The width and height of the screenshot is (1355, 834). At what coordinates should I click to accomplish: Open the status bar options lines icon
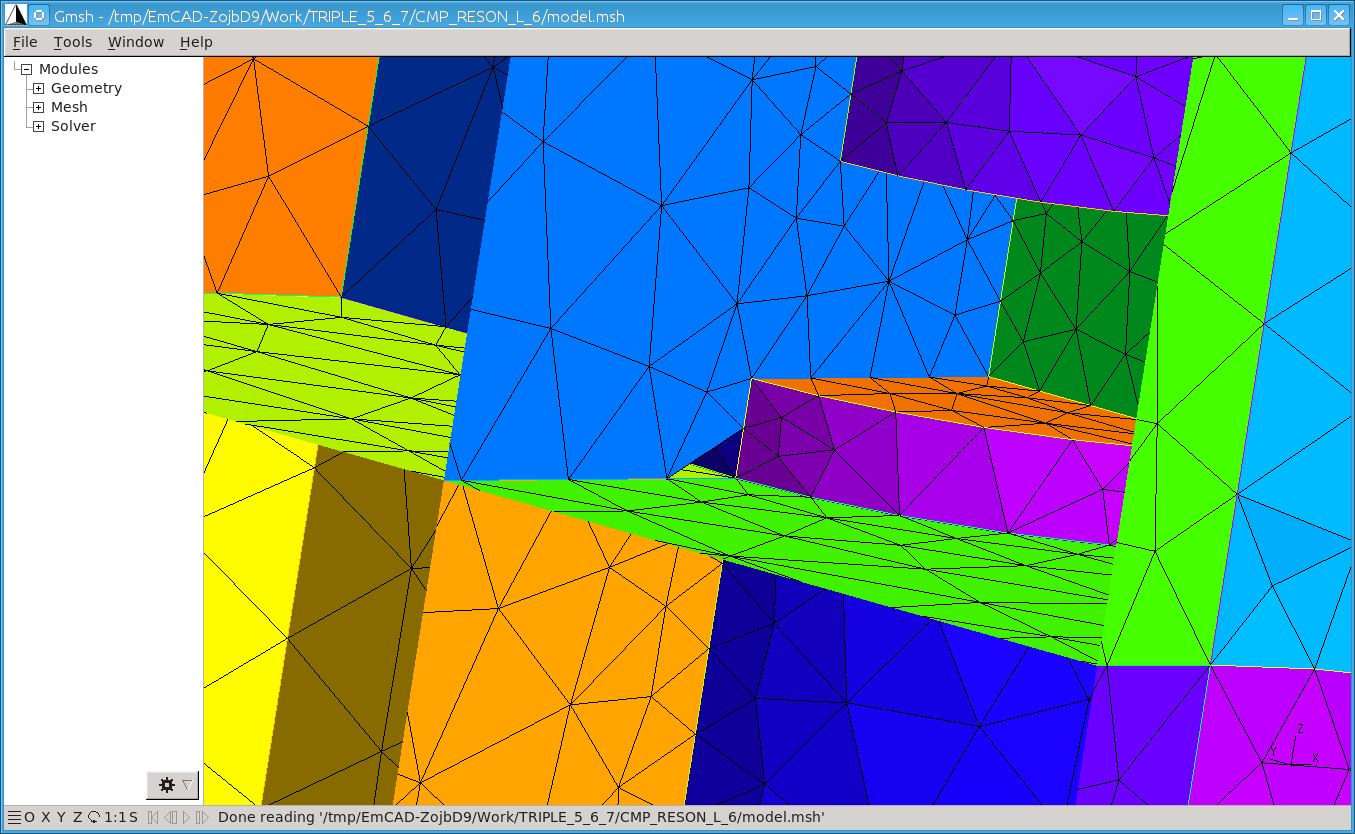[x=14, y=817]
